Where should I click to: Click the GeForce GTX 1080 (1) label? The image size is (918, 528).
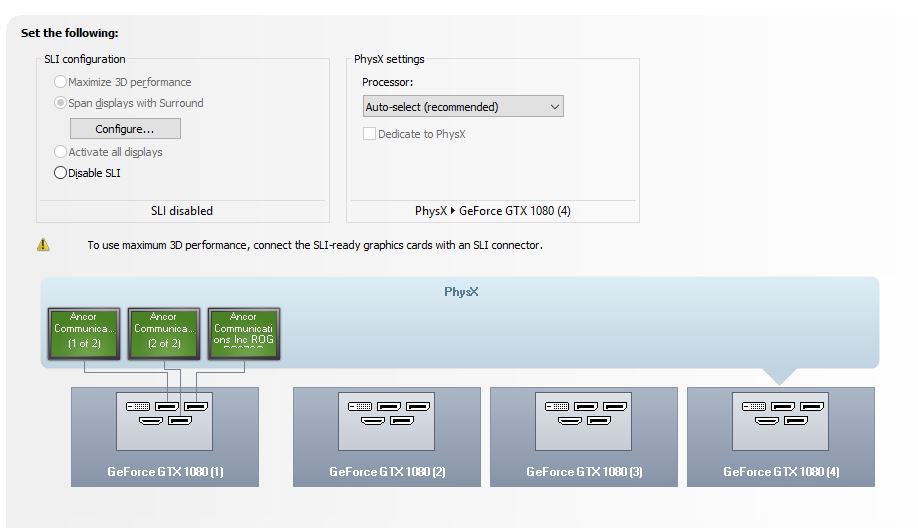[165, 472]
